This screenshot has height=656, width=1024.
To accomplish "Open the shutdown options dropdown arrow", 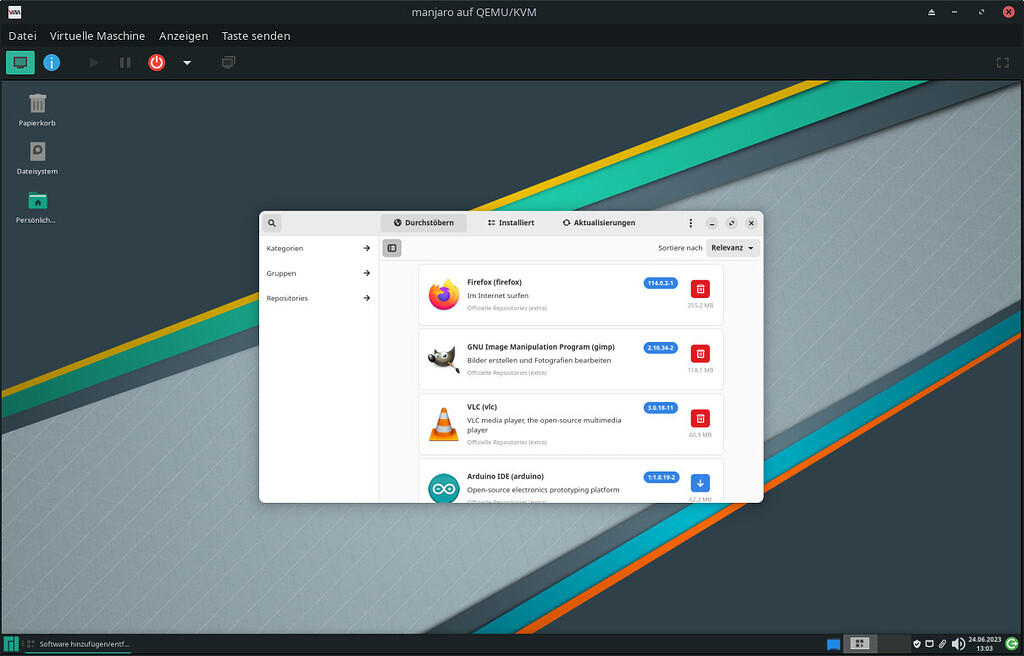I will point(186,62).
